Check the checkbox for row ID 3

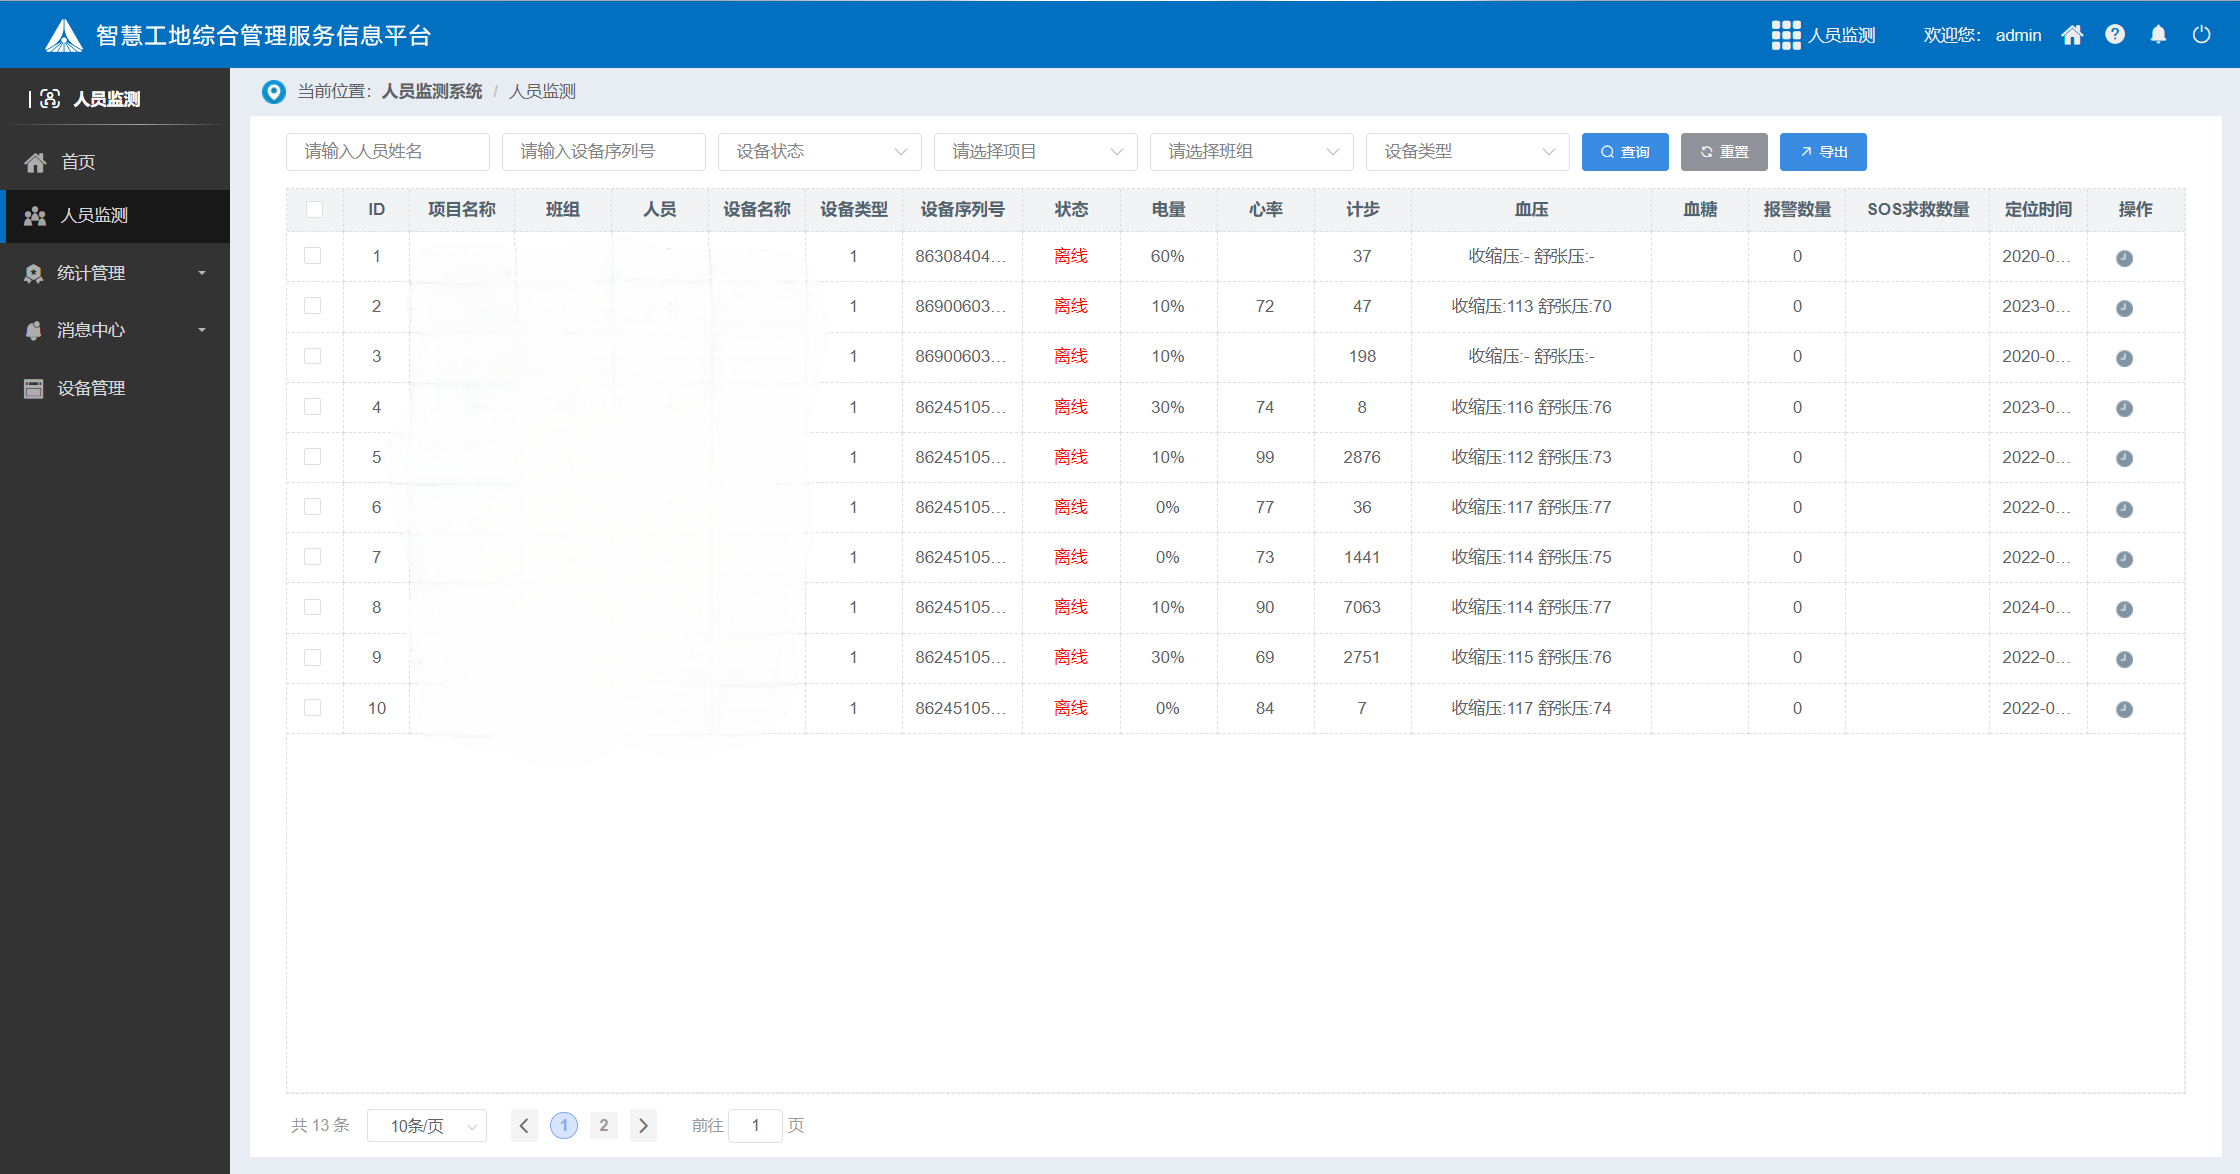point(313,356)
